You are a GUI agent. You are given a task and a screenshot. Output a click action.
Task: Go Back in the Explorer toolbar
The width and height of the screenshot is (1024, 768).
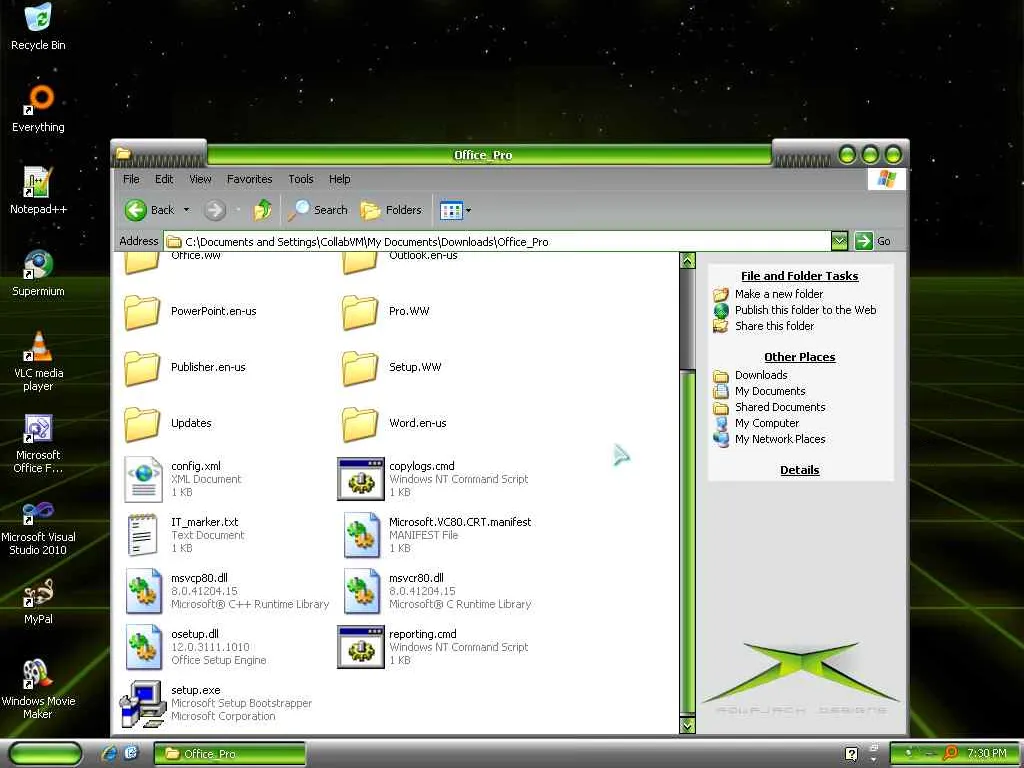point(150,210)
